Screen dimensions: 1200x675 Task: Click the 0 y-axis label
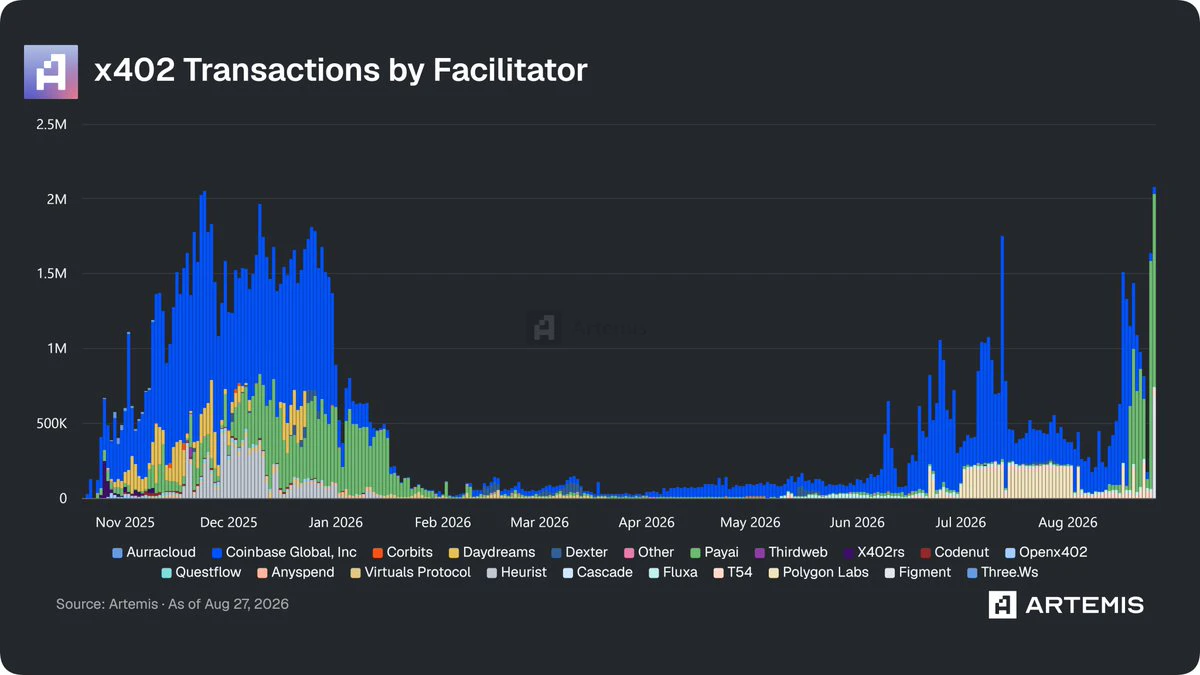[63, 498]
